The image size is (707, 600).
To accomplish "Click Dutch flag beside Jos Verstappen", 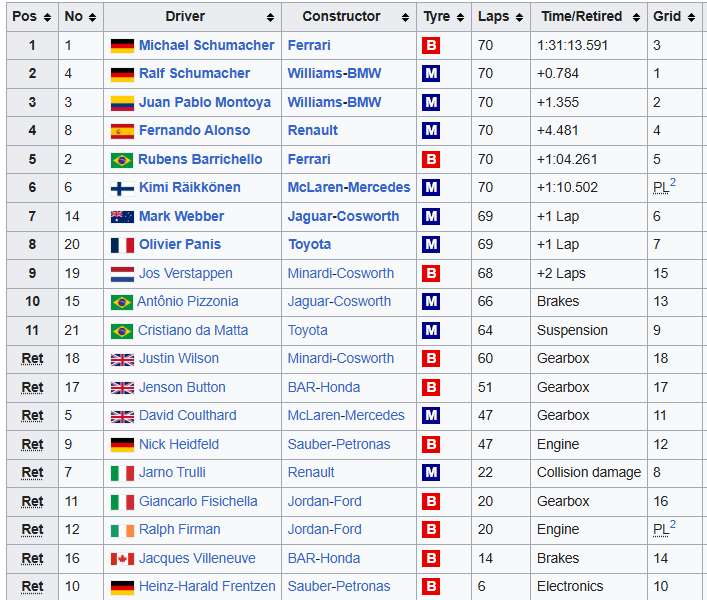I will (122, 274).
